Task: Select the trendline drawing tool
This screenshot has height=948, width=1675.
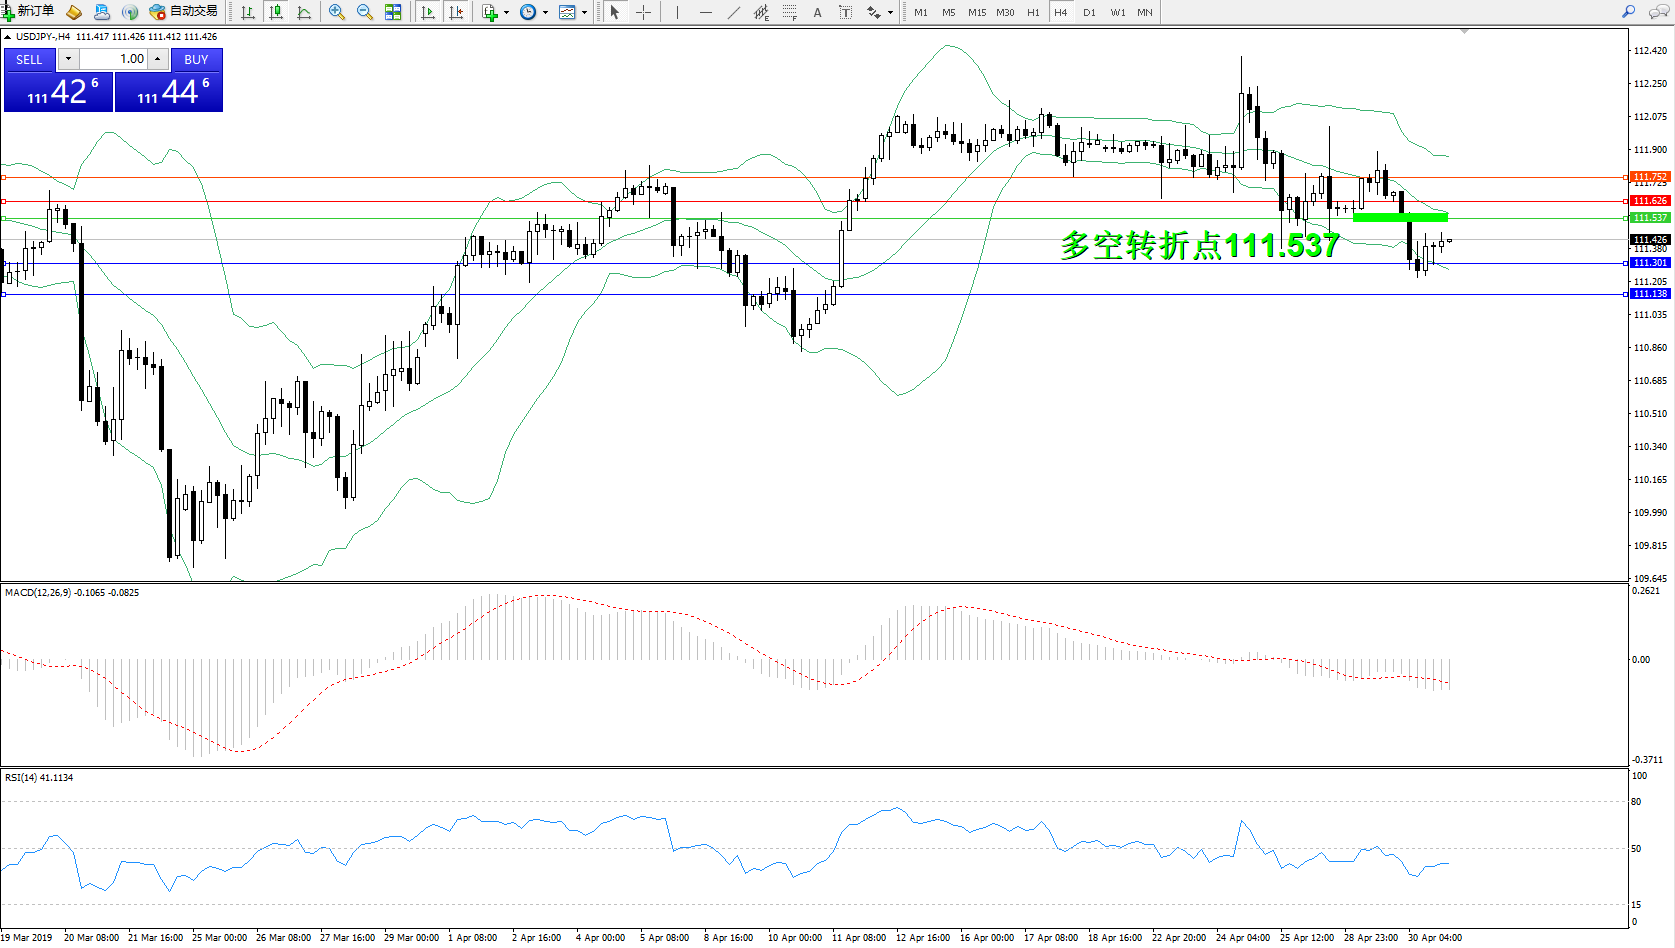Action: [x=734, y=12]
